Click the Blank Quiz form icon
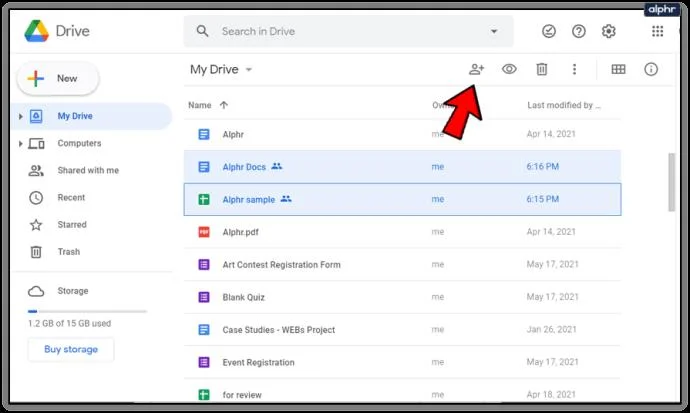 click(204, 297)
